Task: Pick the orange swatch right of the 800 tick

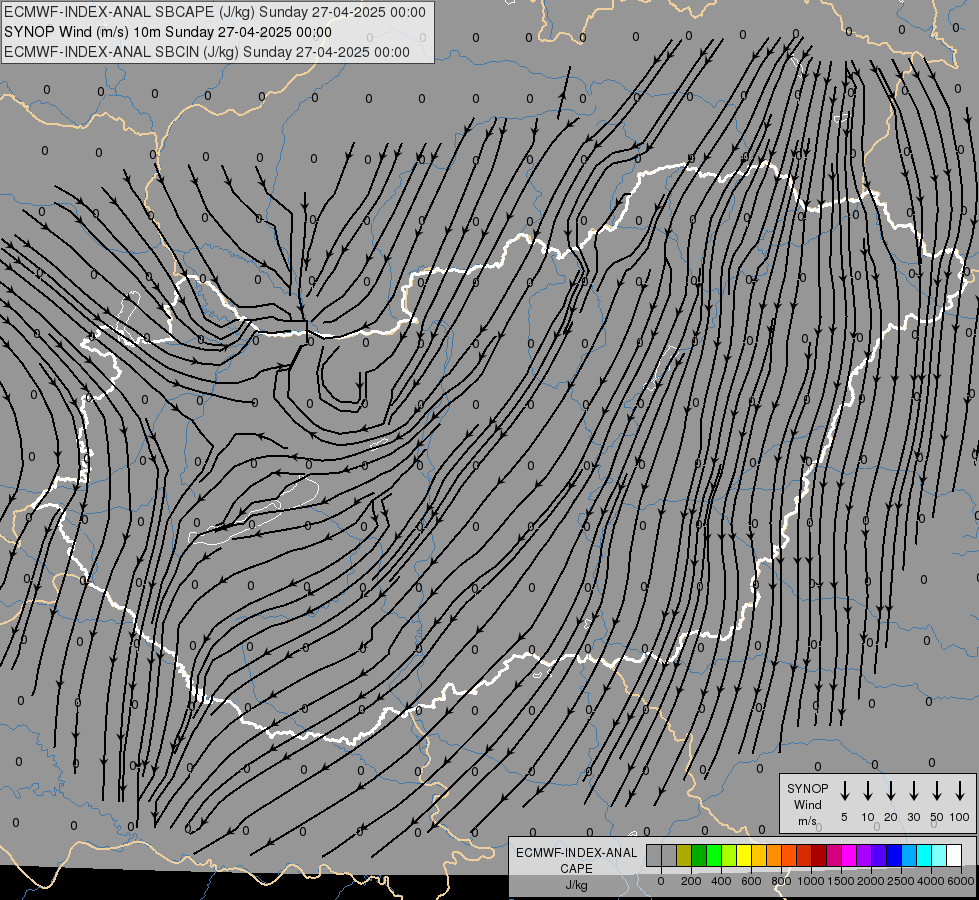Action: point(789,855)
